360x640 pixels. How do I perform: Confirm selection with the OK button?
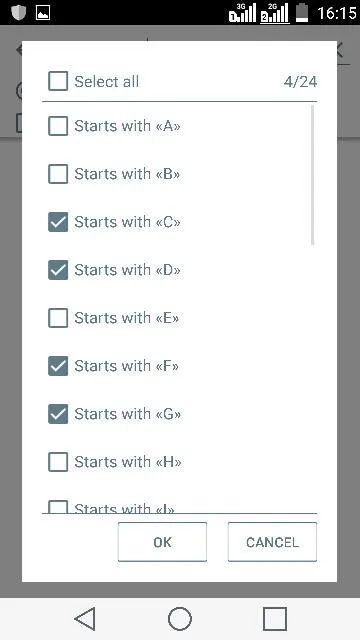point(162,542)
